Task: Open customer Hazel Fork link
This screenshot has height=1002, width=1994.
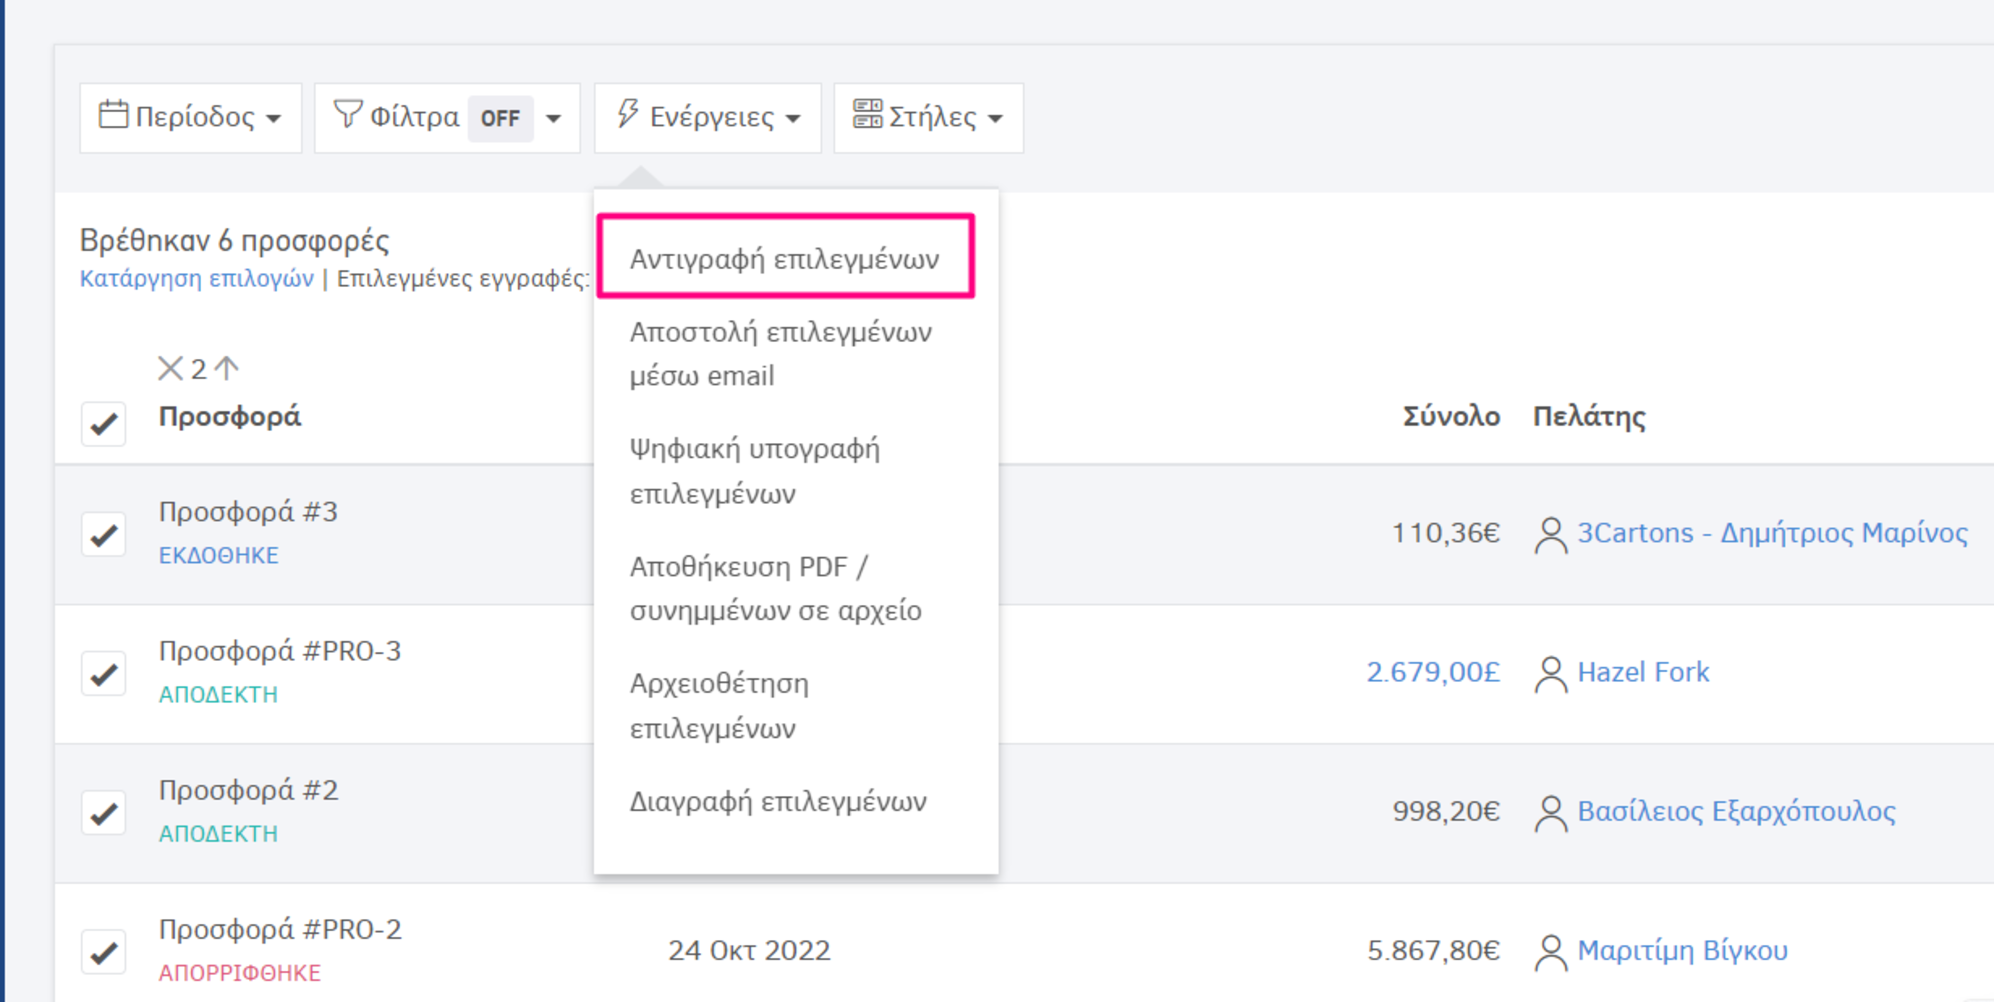Action: (x=1643, y=672)
